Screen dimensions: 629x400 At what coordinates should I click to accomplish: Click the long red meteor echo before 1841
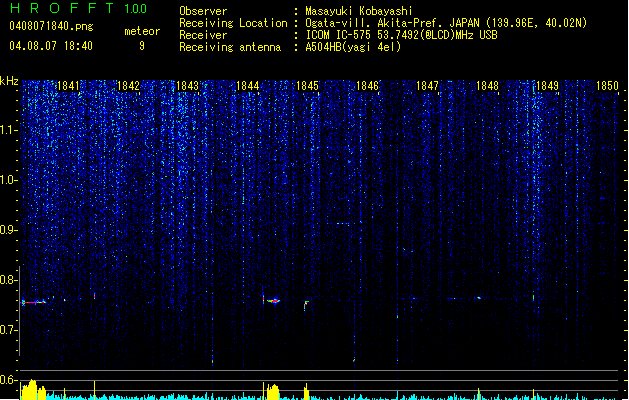tap(34, 302)
